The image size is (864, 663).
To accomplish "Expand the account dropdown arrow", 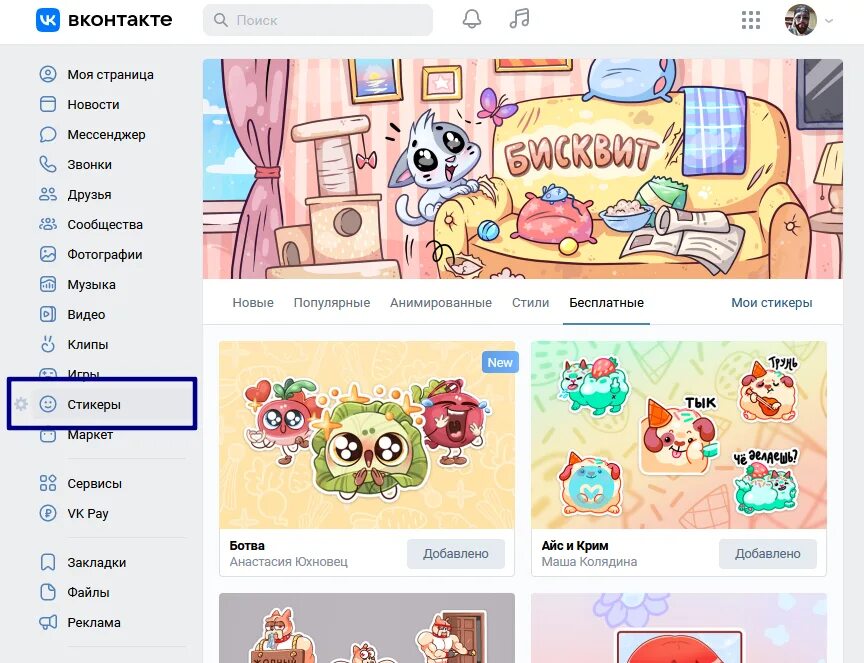I will [829, 20].
